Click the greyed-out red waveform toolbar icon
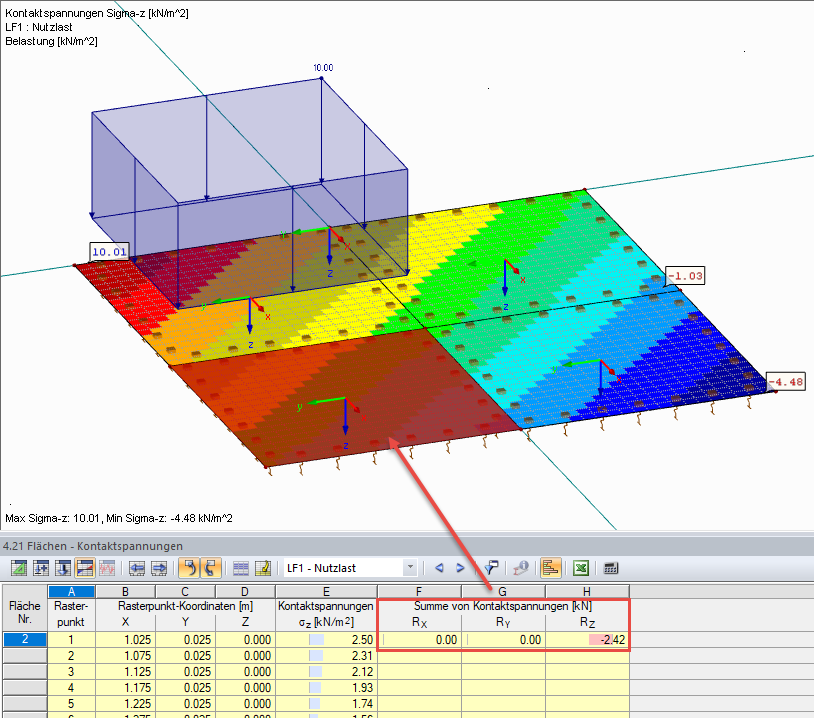The width and height of the screenshot is (814, 718). 107,568
